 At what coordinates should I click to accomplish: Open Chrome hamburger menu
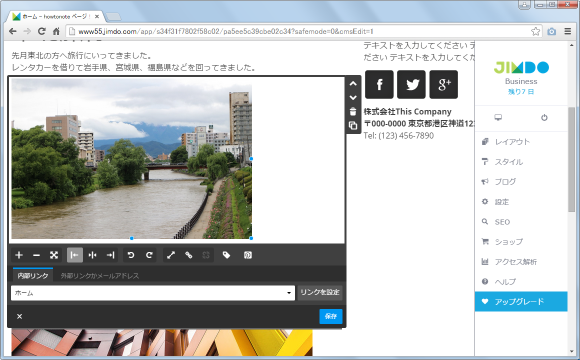point(568,31)
